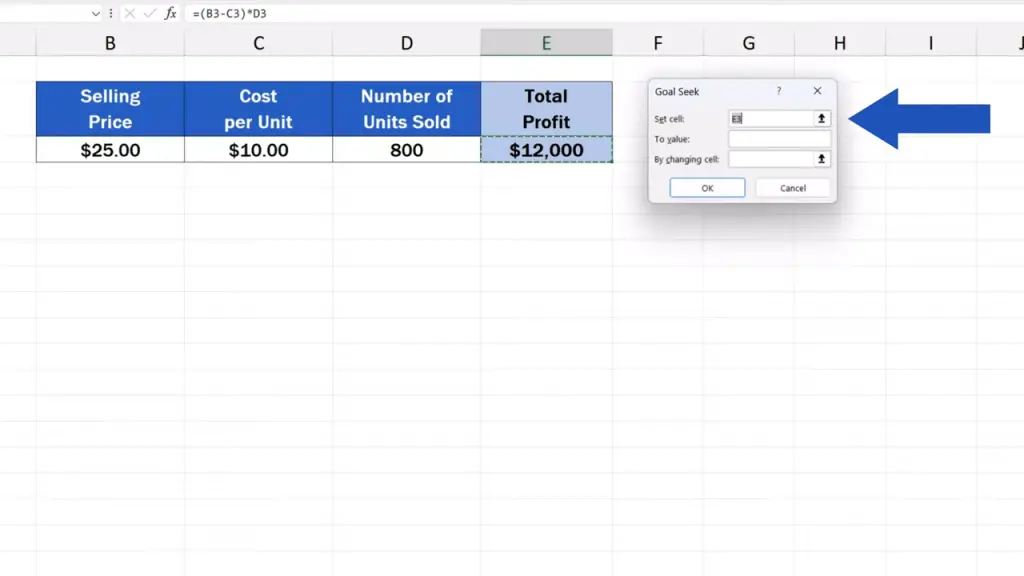Select the Total Profit $12,000 cell
1024x576 pixels.
pyautogui.click(x=546, y=150)
